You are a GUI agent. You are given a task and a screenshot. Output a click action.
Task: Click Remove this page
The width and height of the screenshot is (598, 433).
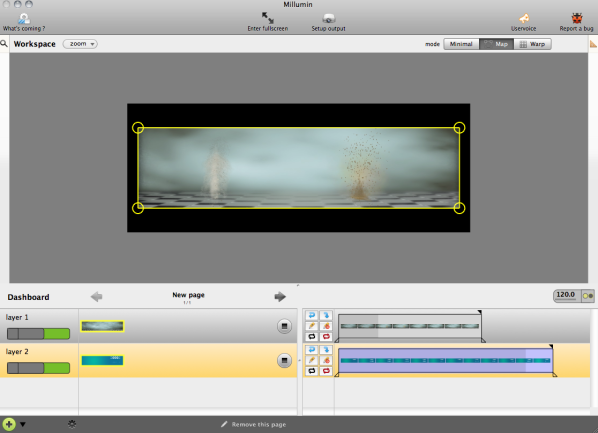[254, 424]
